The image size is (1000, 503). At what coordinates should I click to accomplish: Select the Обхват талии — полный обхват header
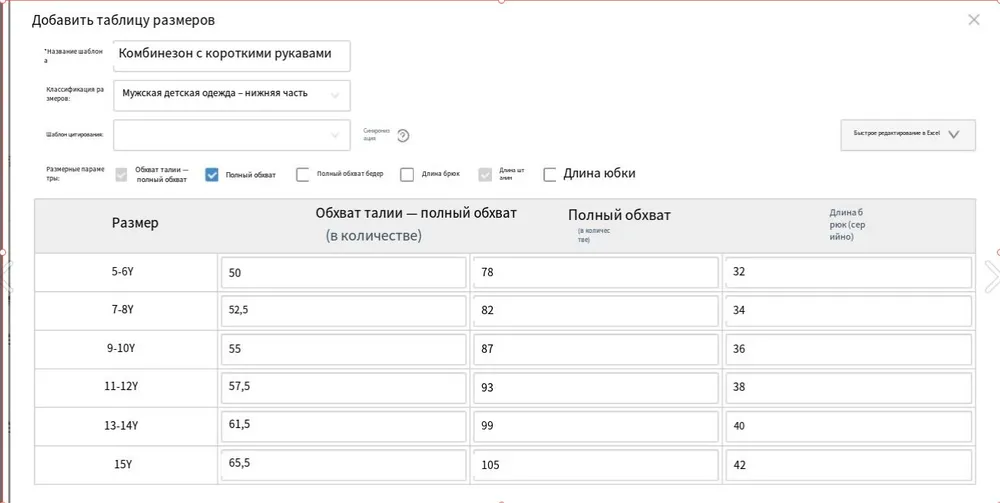click(x=416, y=214)
